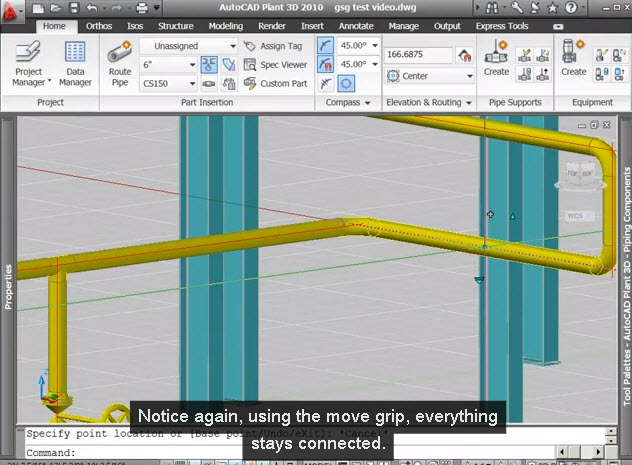Click Create in Equipment panel
The height and width of the screenshot is (465, 632).
click(574, 58)
